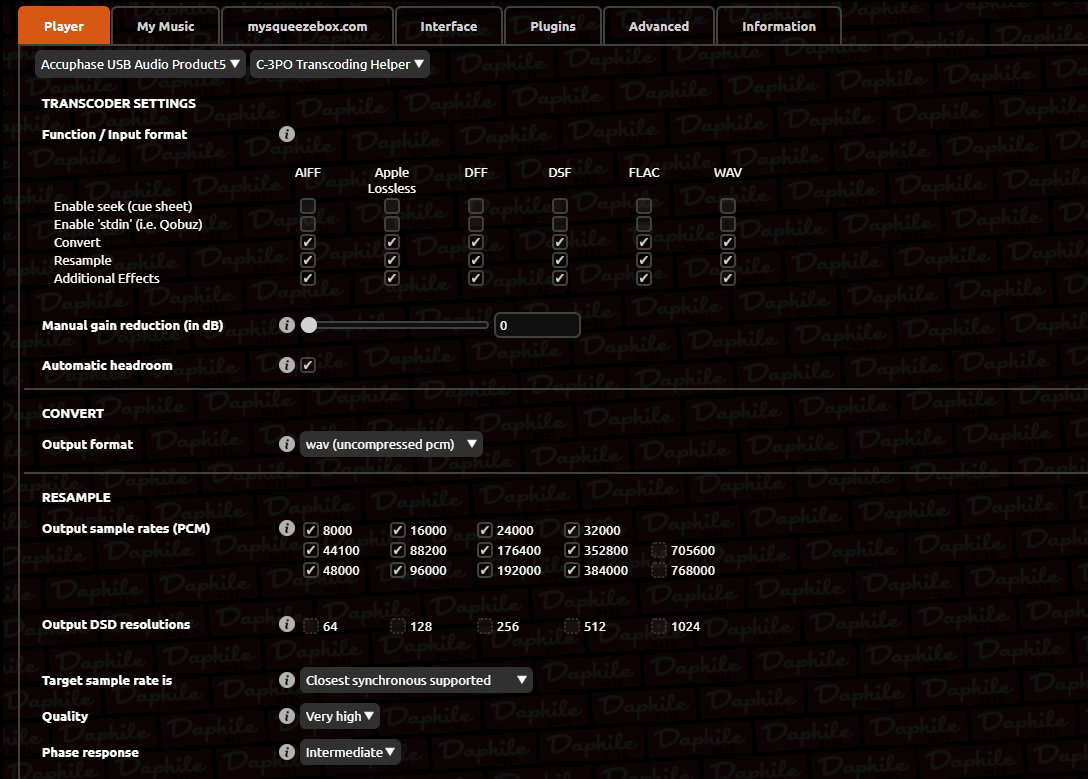Image resolution: width=1088 pixels, height=779 pixels.
Task: Disable the 44100 output sample rate
Action: [x=311, y=550]
